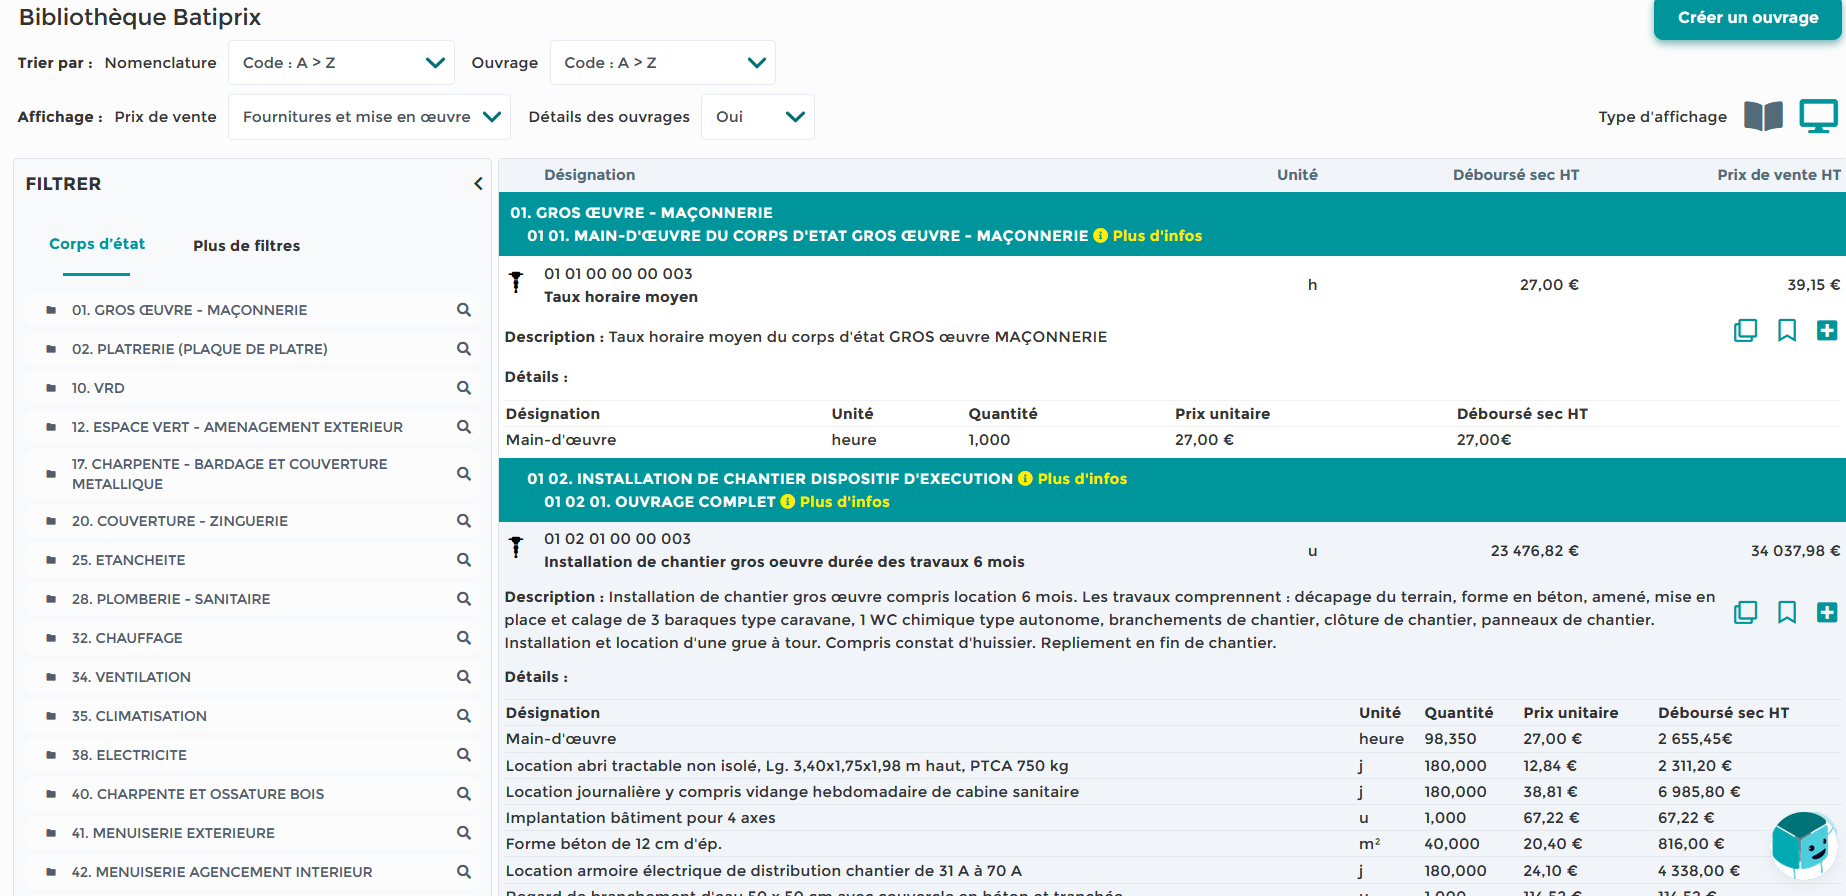The width and height of the screenshot is (1846, 896).
Task: Click the 01. GROS ŒUVRE - MAÇONNERIE section header
Action: click(x=641, y=213)
